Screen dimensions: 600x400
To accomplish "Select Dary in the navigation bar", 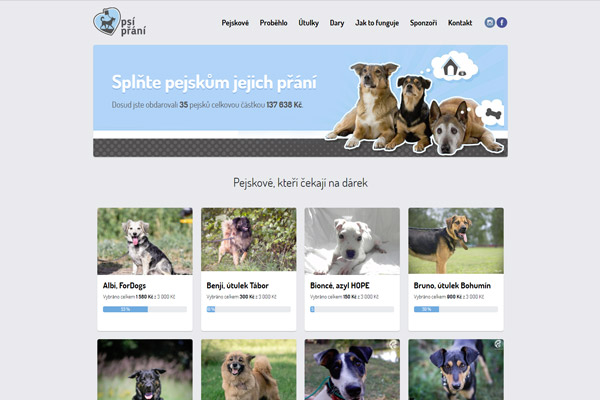I will pyautogui.click(x=337, y=23).
